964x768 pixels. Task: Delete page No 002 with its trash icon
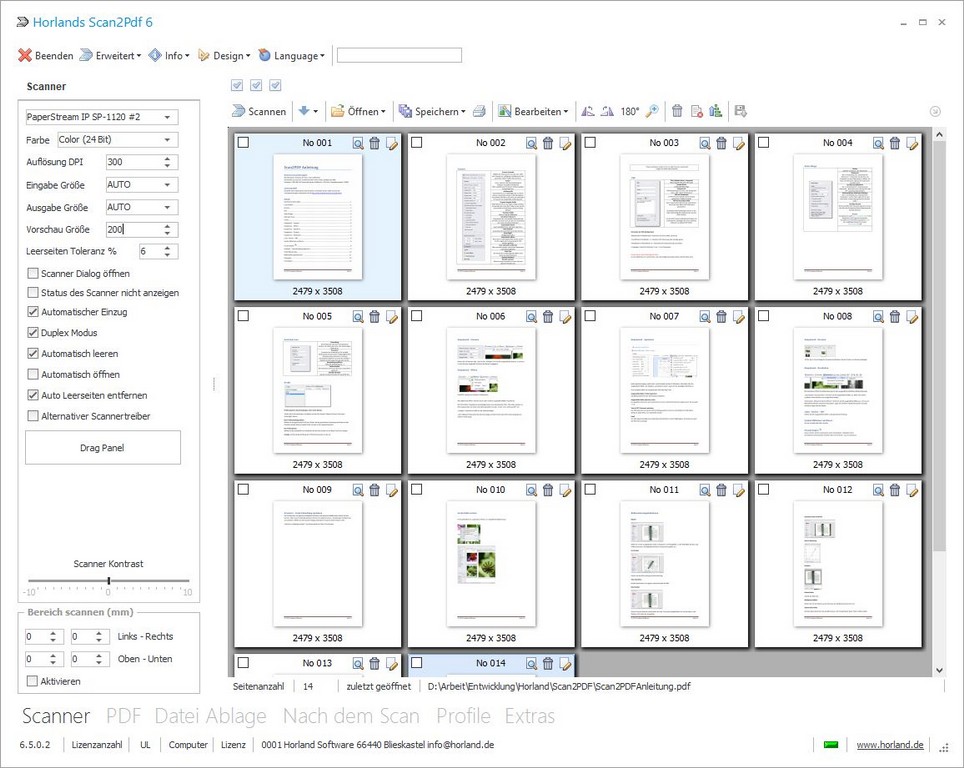pos(548,143)
